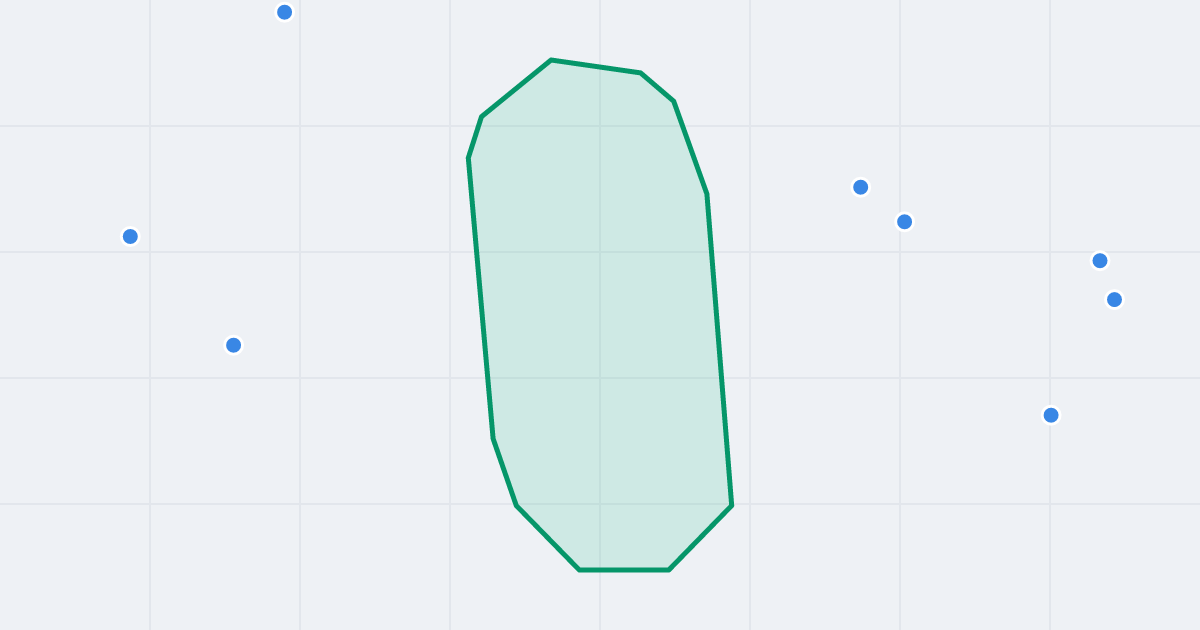Click the polygon's upper-right shoulder vertex
1200x630 pixels.
coord(673,101)
